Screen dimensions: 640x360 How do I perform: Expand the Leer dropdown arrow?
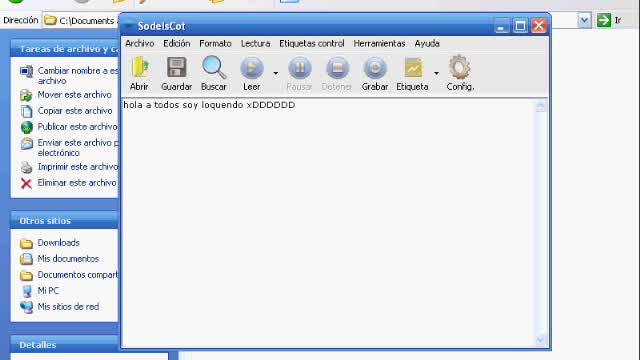276,73
